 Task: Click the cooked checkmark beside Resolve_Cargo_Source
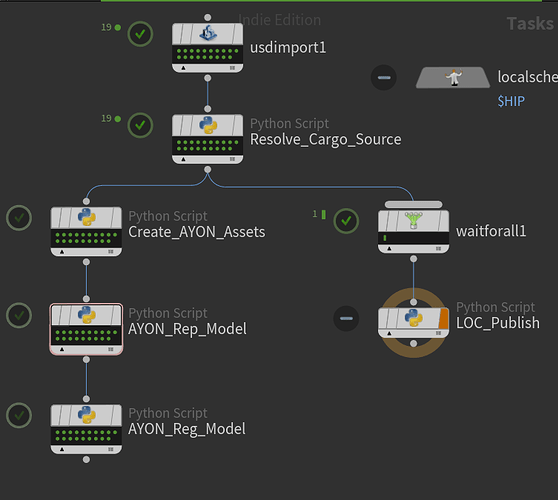(140, 125)
